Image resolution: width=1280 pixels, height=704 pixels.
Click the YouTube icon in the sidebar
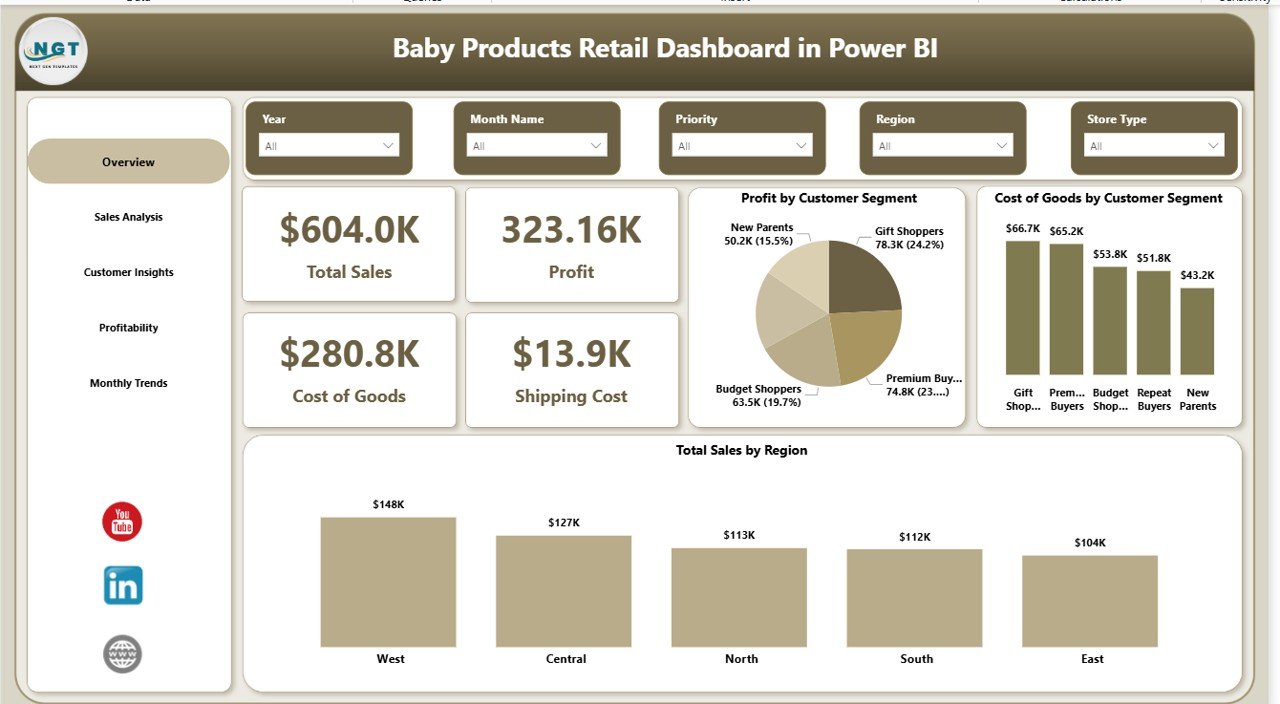pos(121,521)
